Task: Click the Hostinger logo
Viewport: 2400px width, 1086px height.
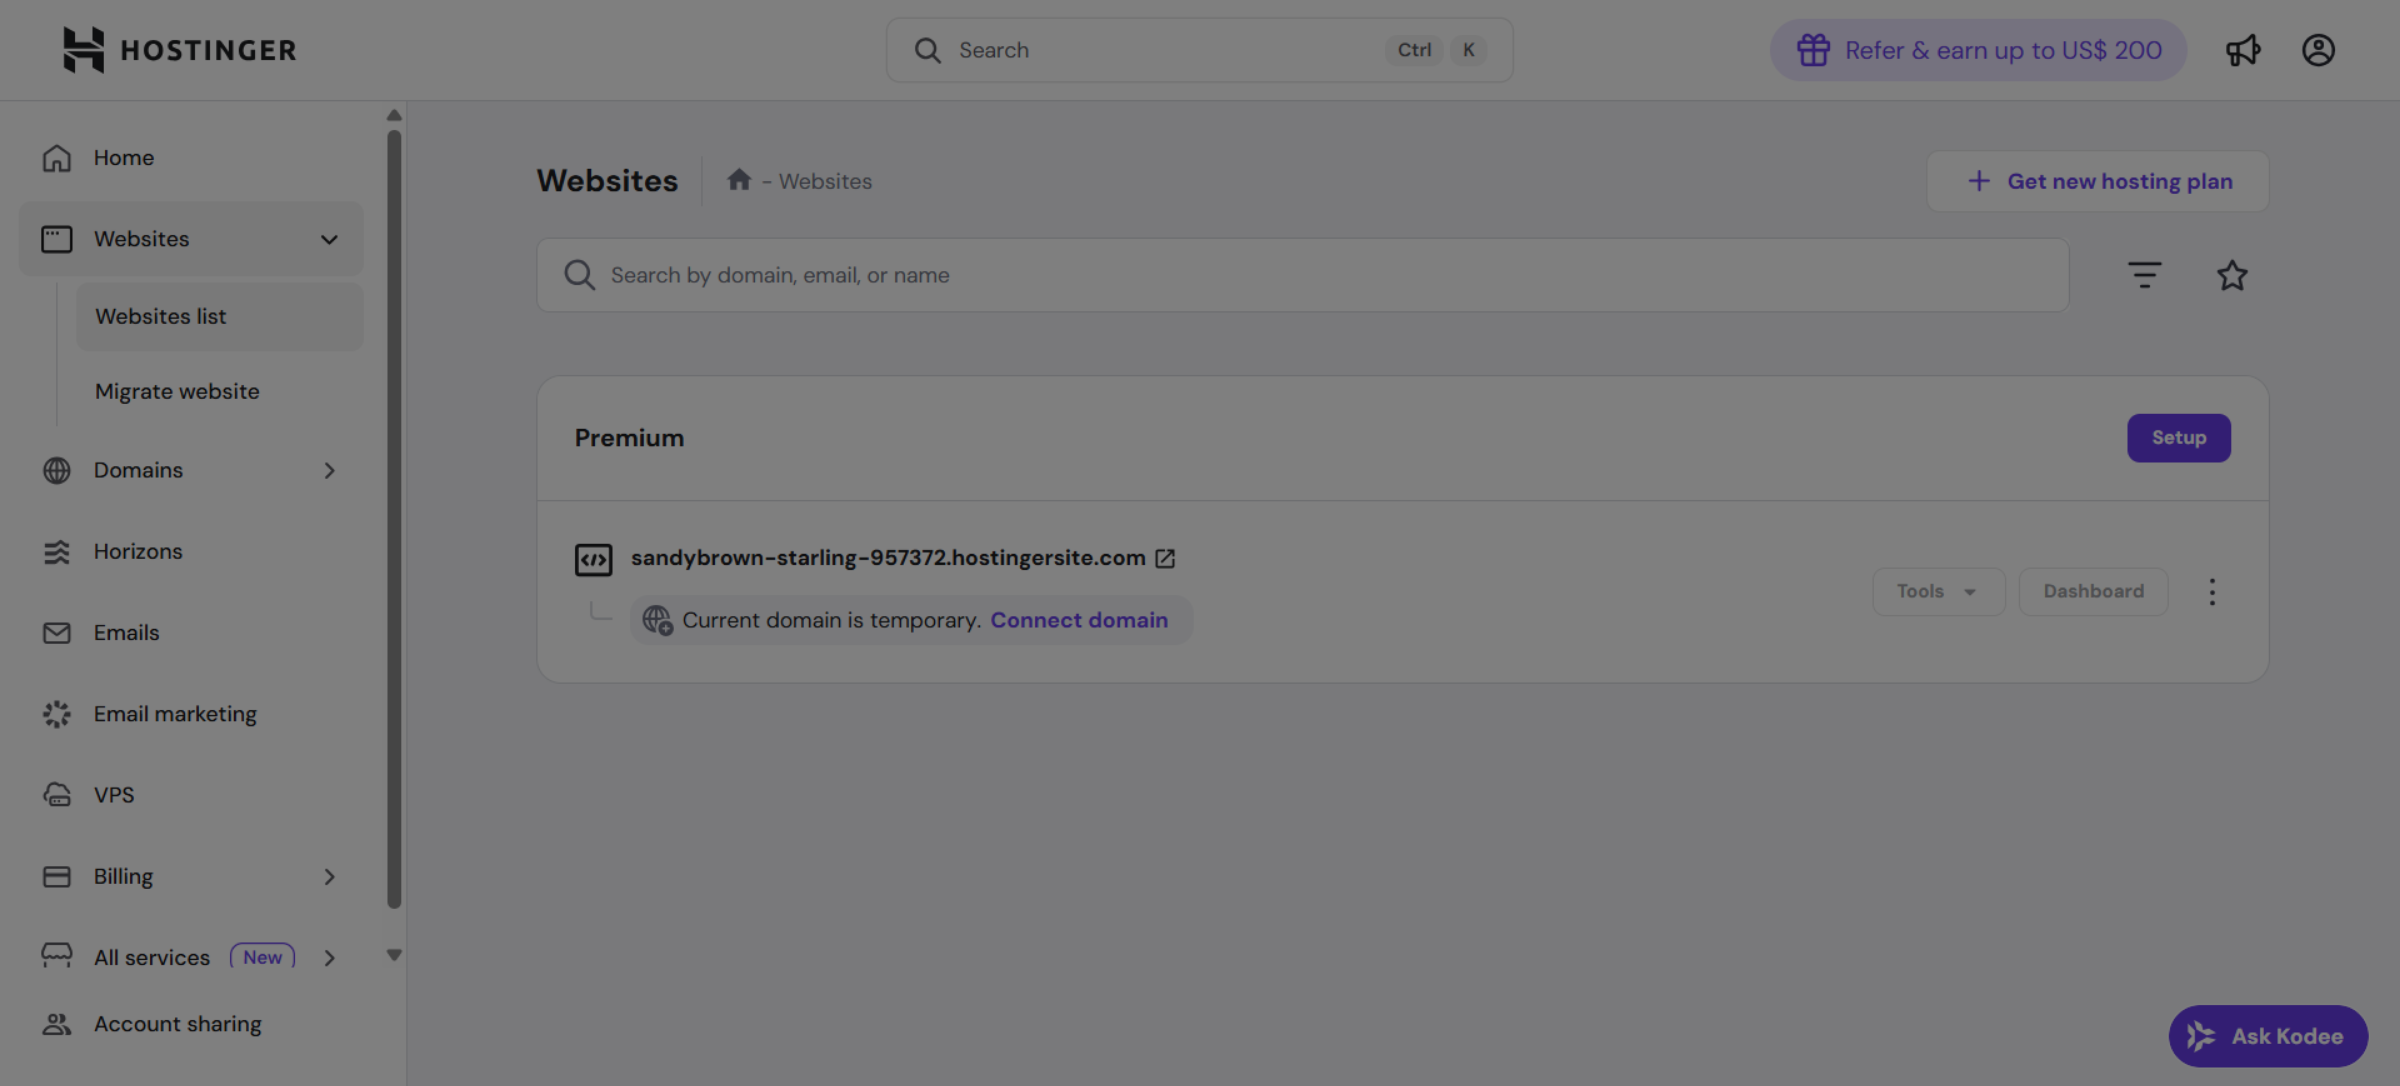Action: [180, 50]
